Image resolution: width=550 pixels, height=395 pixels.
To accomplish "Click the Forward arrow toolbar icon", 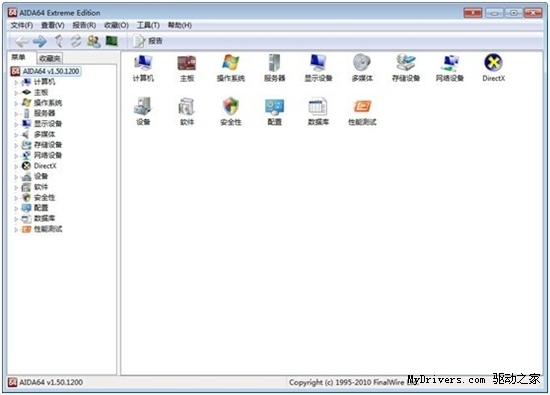I will [x=40, y=41].
